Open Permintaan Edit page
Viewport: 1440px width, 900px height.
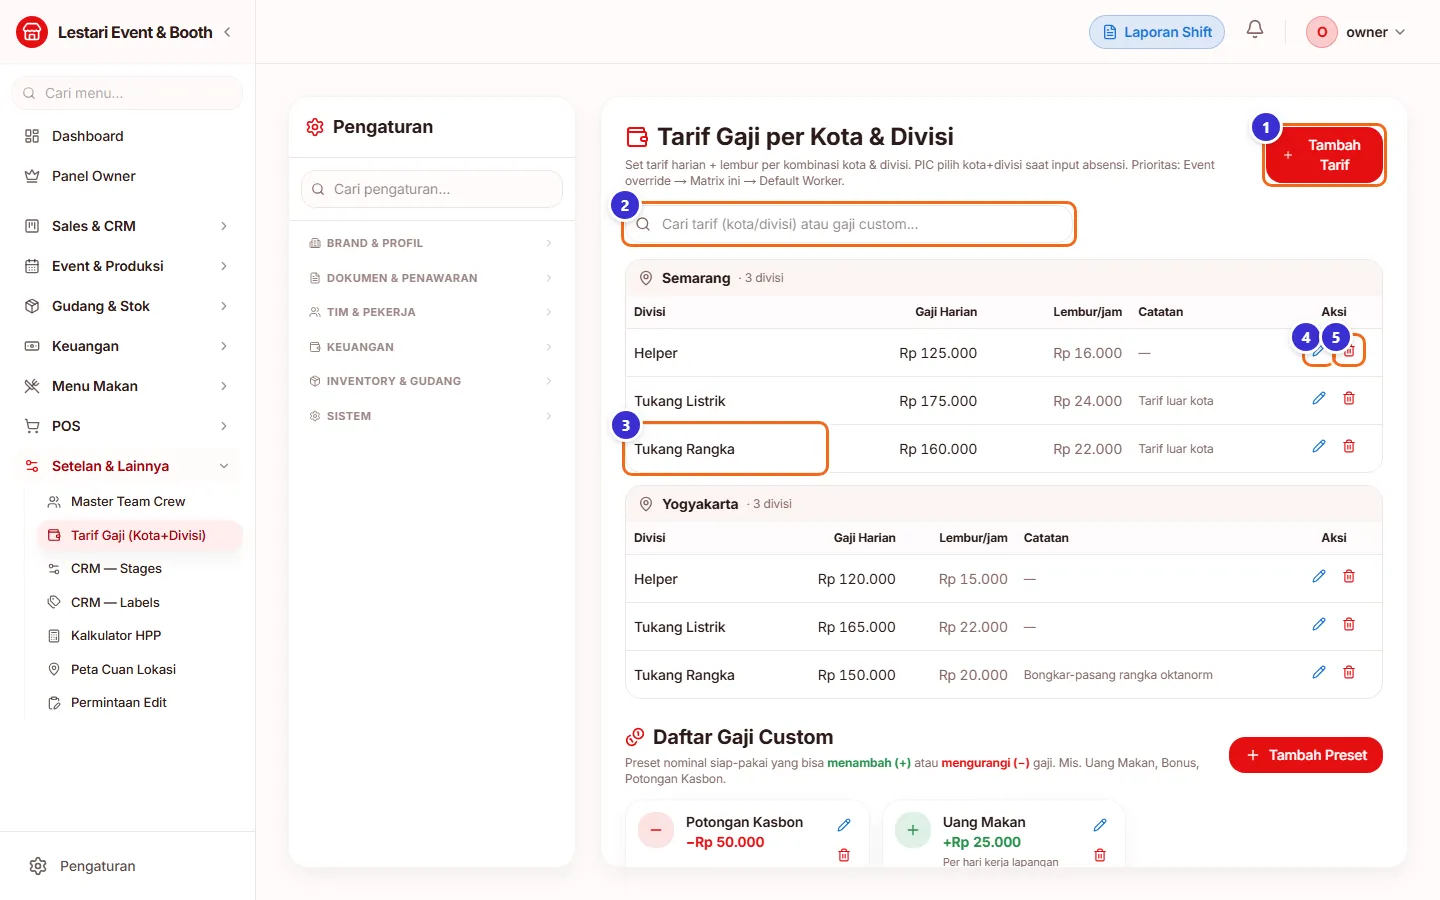(140, 703)
